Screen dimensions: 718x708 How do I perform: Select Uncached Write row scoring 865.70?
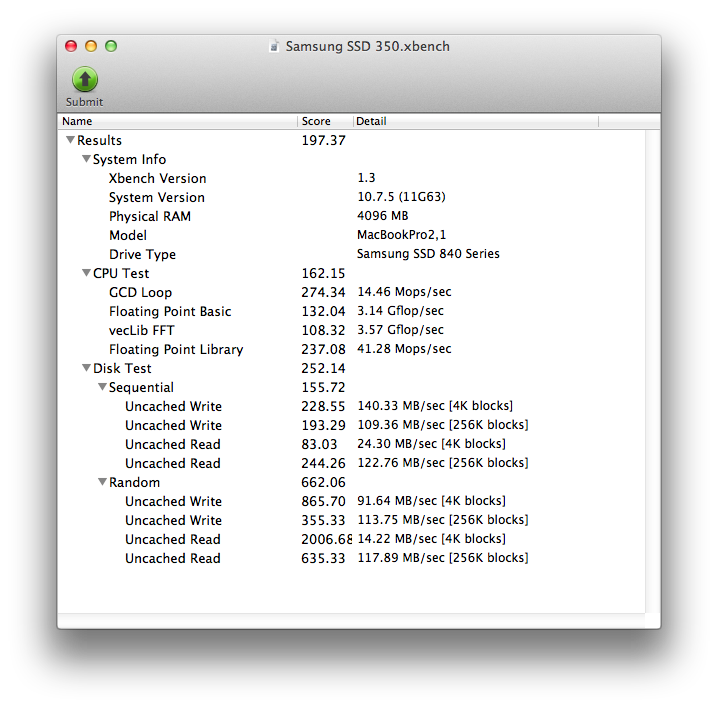[x=352, y=501]
